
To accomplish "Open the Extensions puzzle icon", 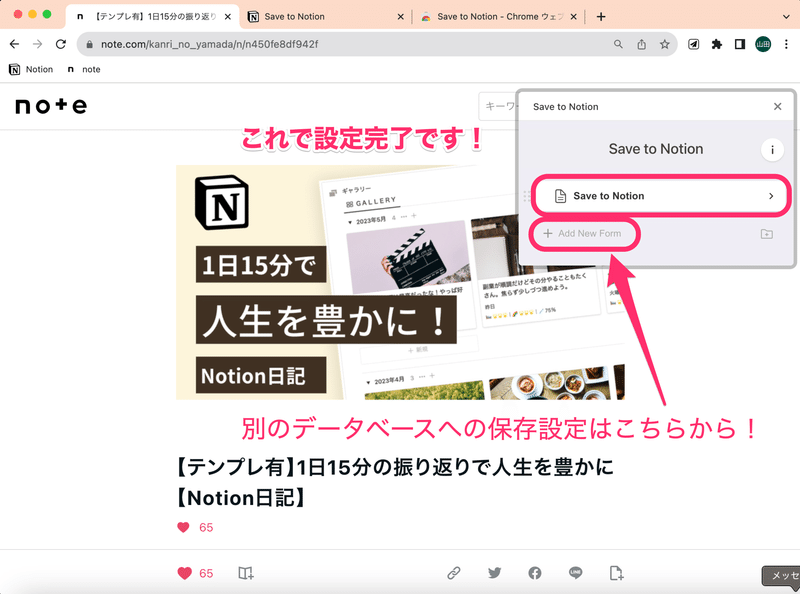I will click(717, 44).
